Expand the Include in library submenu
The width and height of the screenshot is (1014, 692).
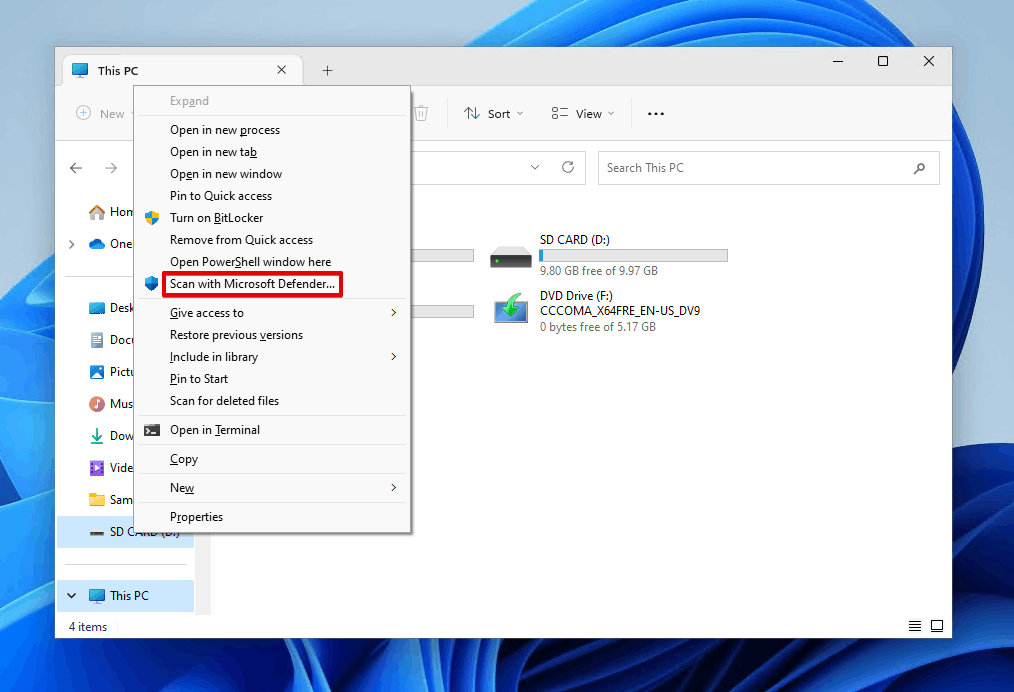[393, 356]
